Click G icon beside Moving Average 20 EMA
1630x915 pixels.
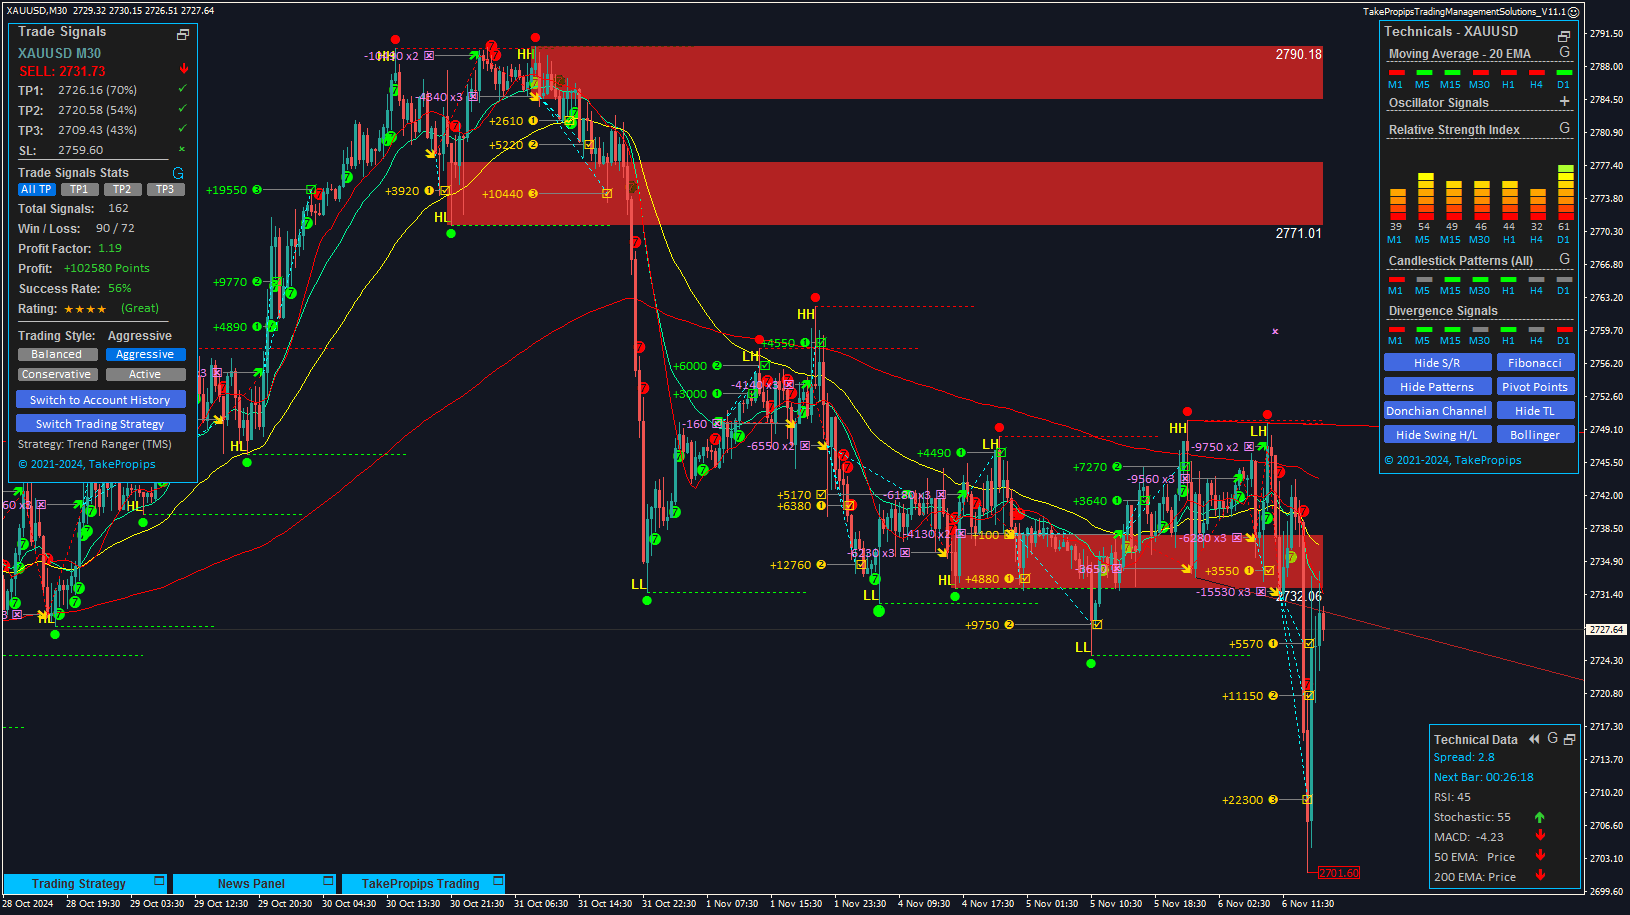tap(1565, 52)
